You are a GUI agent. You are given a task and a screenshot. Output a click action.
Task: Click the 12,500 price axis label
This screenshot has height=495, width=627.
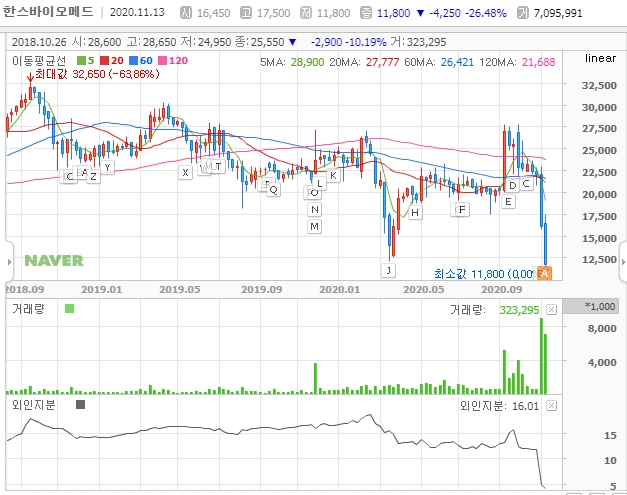[599, 259]
